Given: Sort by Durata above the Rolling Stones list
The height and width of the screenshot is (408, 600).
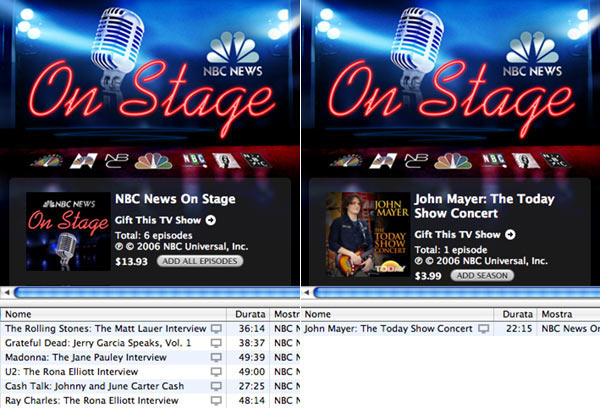Looking at the screenshot, I should 247,313.
